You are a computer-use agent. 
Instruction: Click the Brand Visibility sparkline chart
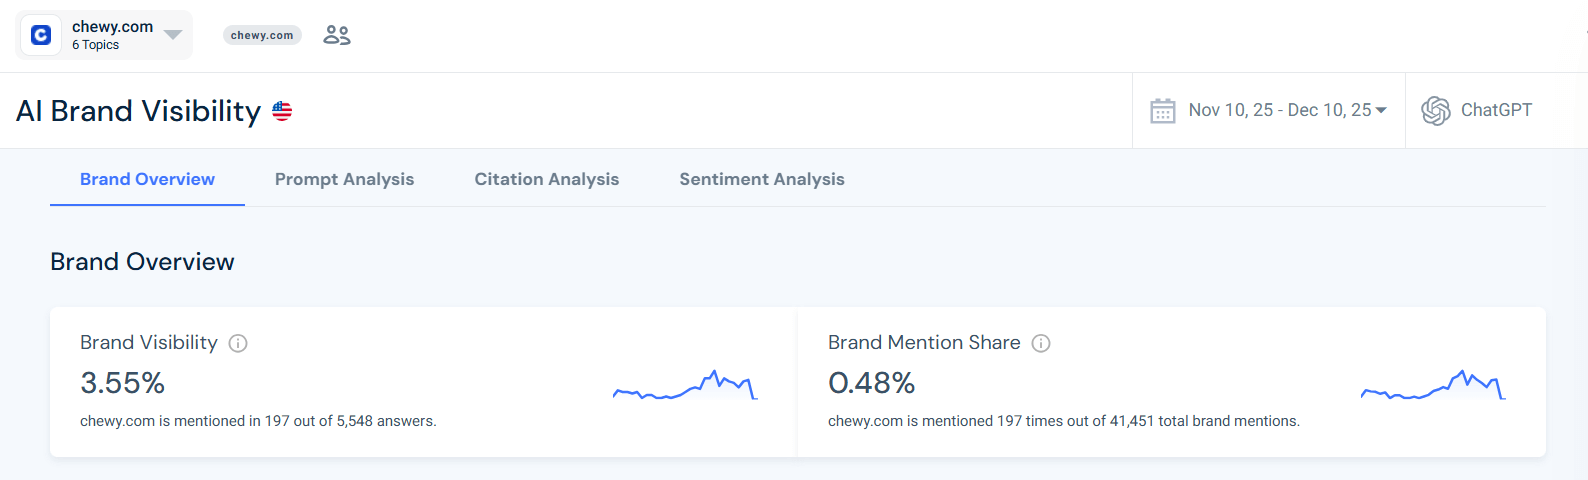pos(685,386)
